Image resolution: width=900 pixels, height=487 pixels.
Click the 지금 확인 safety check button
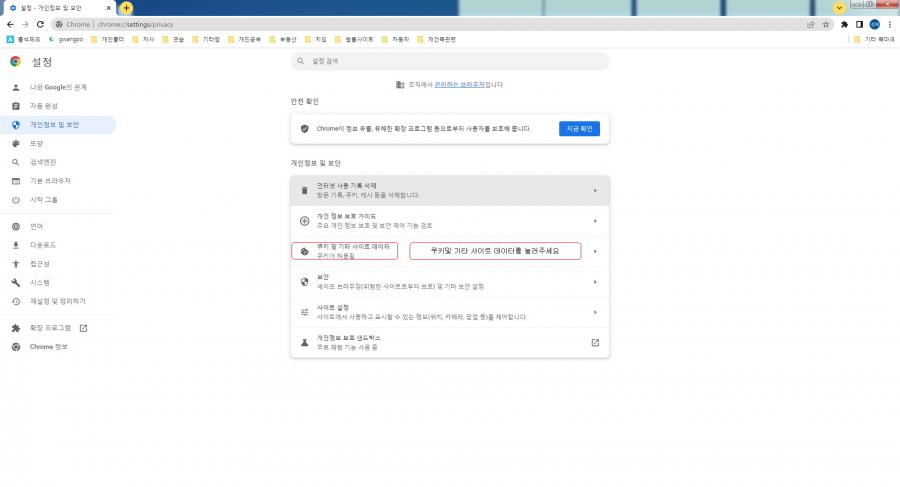point(579,129)
